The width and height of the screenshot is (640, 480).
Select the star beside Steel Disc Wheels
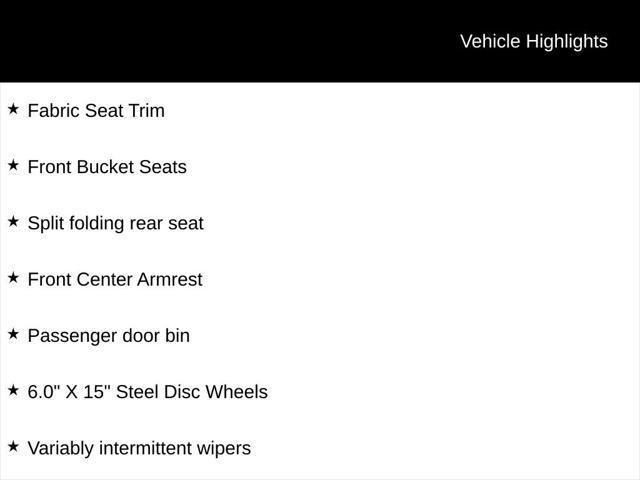coord(13,390)
